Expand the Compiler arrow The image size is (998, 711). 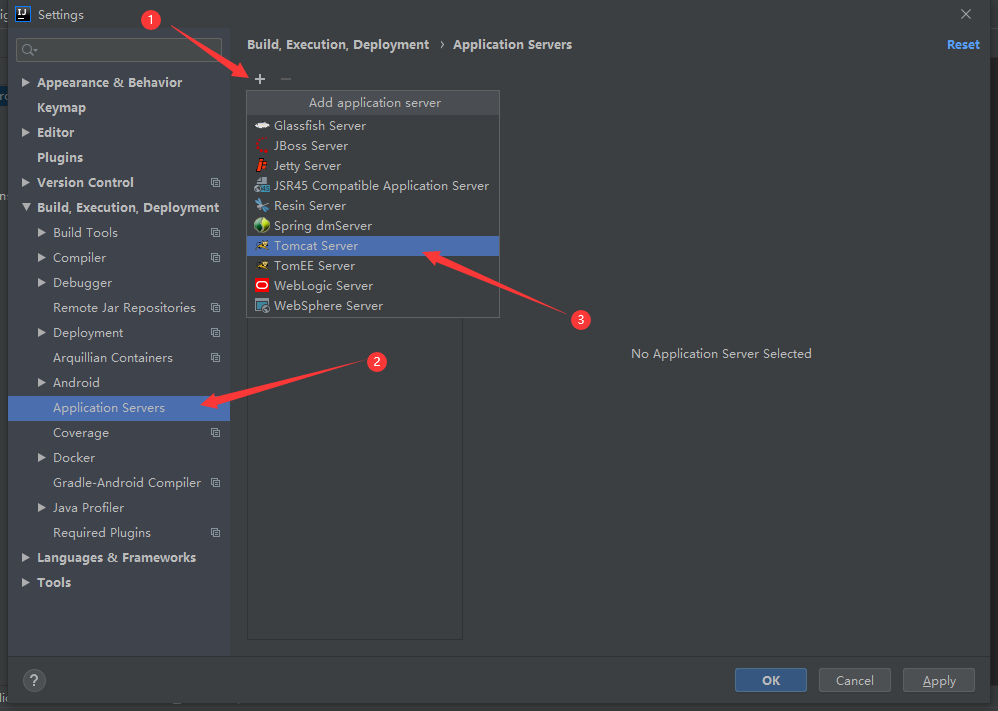pyautogui.click(x=41, y=257)
